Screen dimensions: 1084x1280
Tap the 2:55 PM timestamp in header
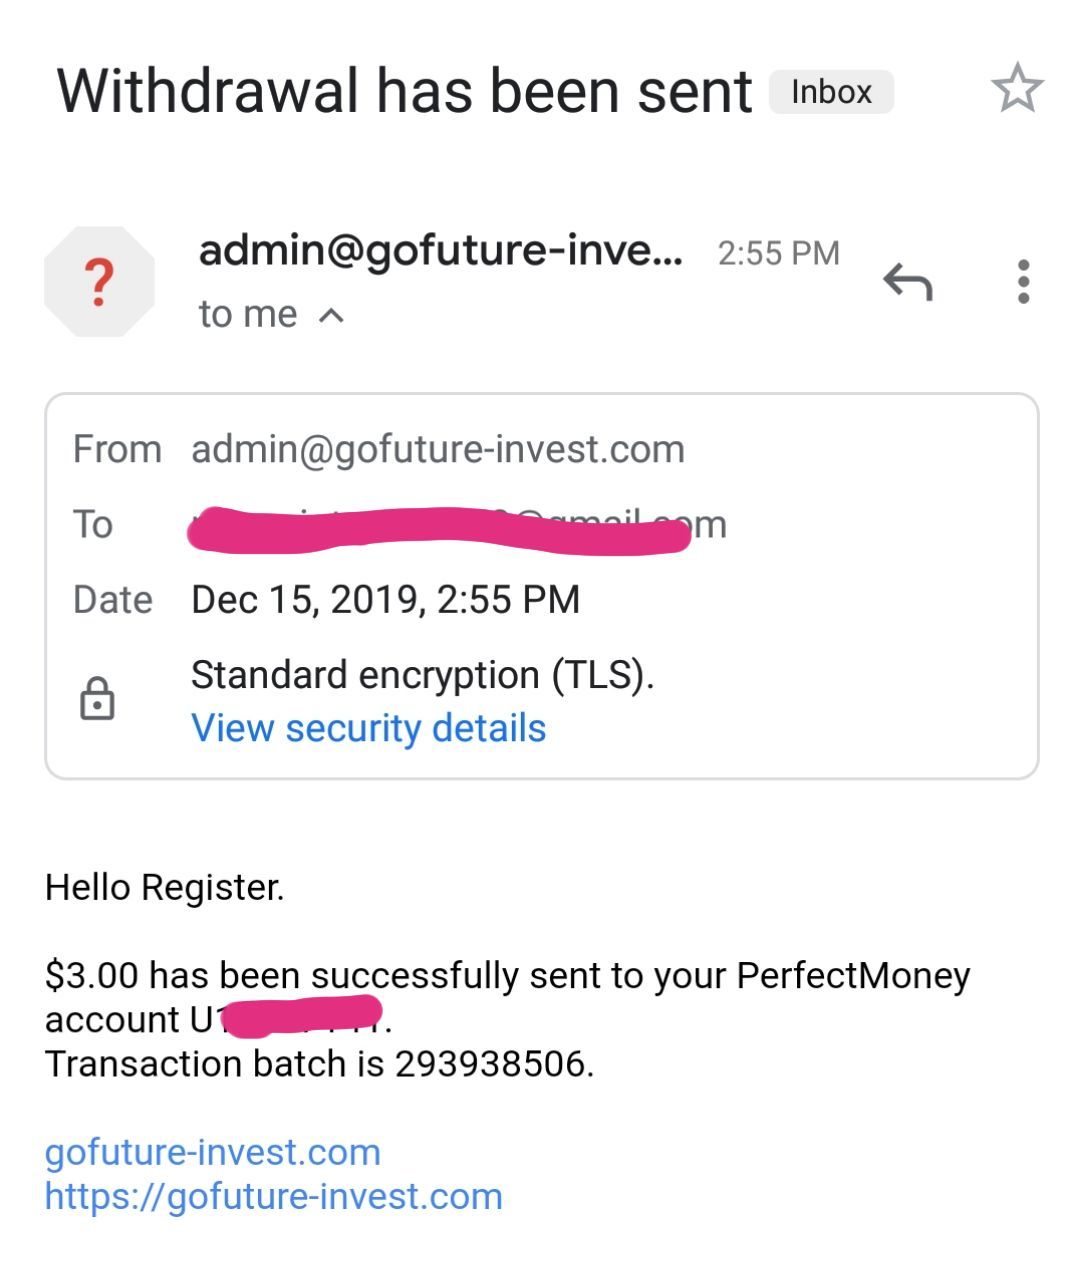tap(778, 253)
